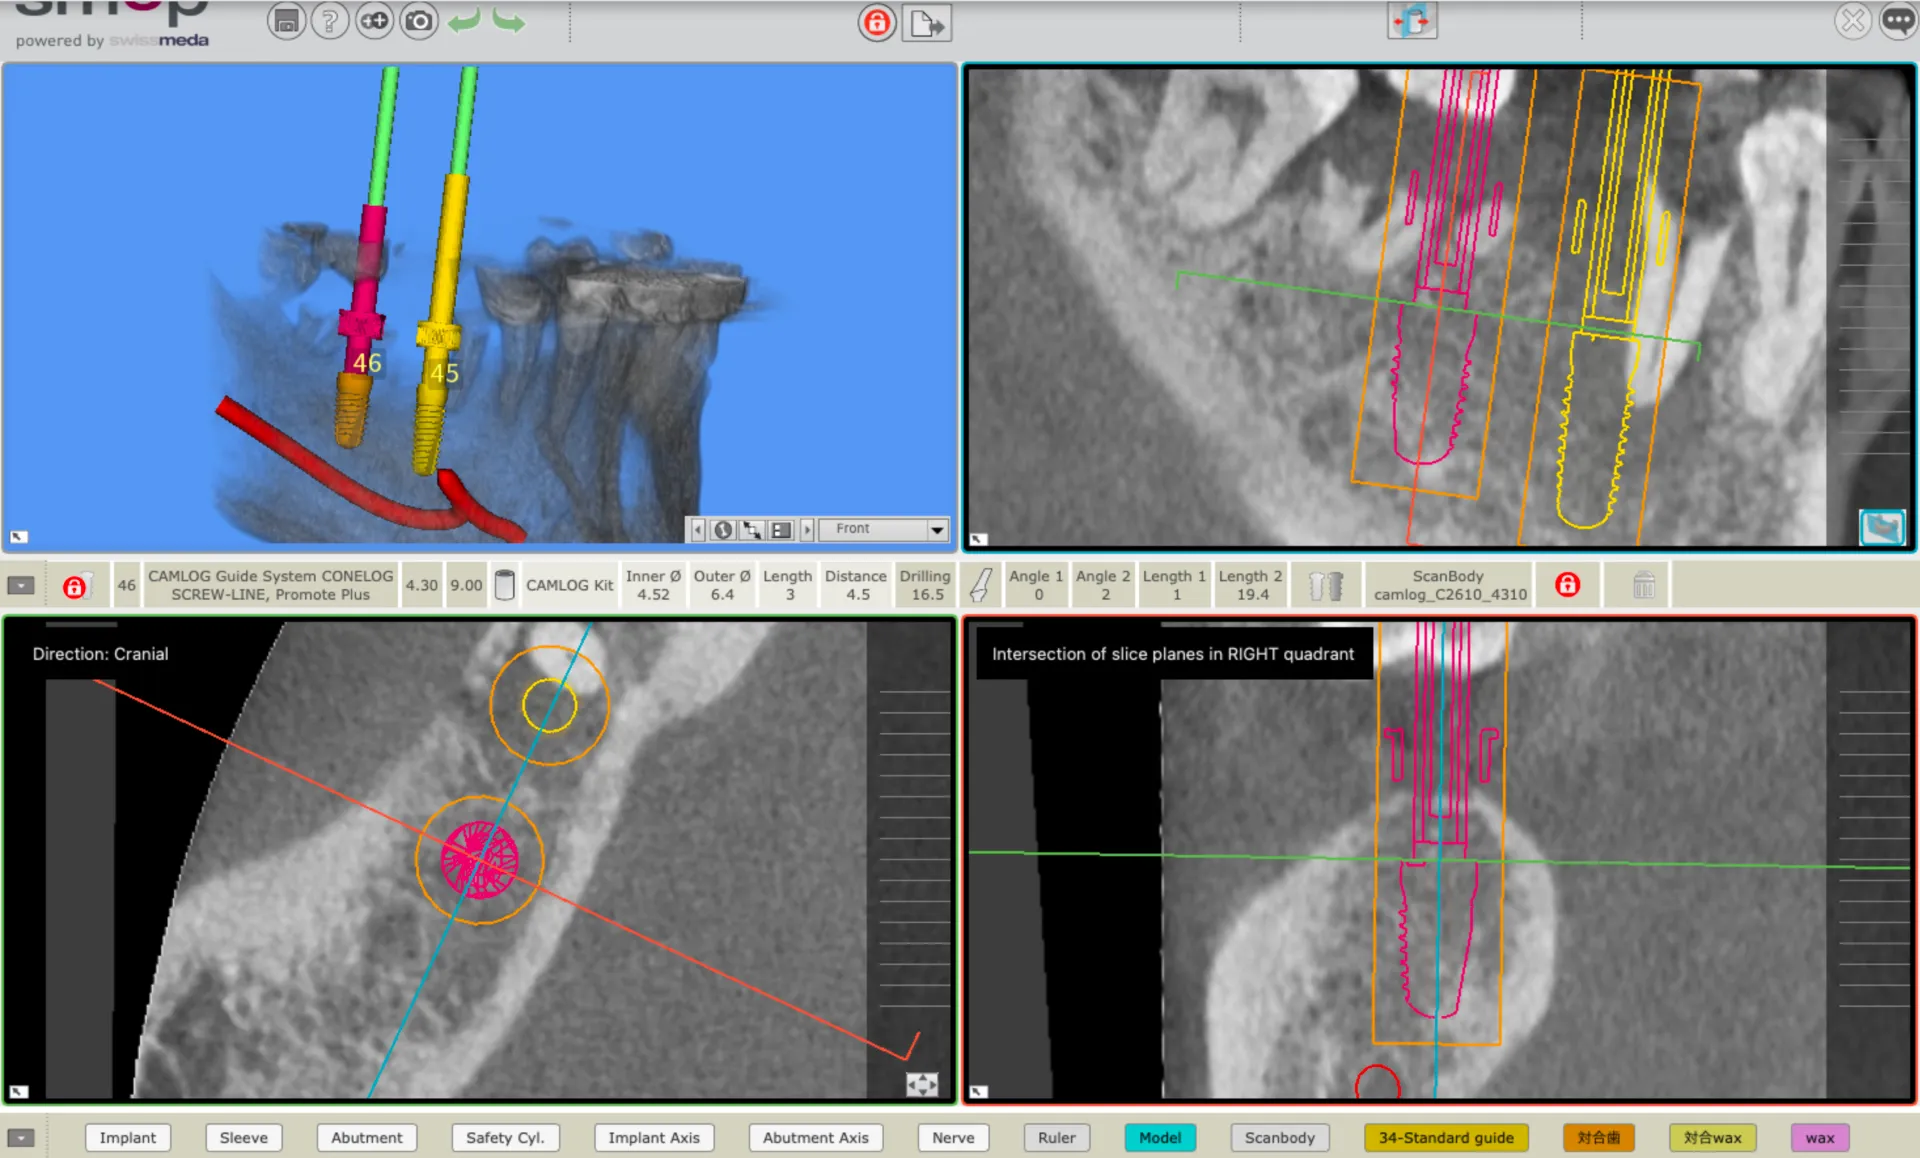1920x1158 pixels.
Task: Click the Implant Axis button
Action: tap(654, 1138)
